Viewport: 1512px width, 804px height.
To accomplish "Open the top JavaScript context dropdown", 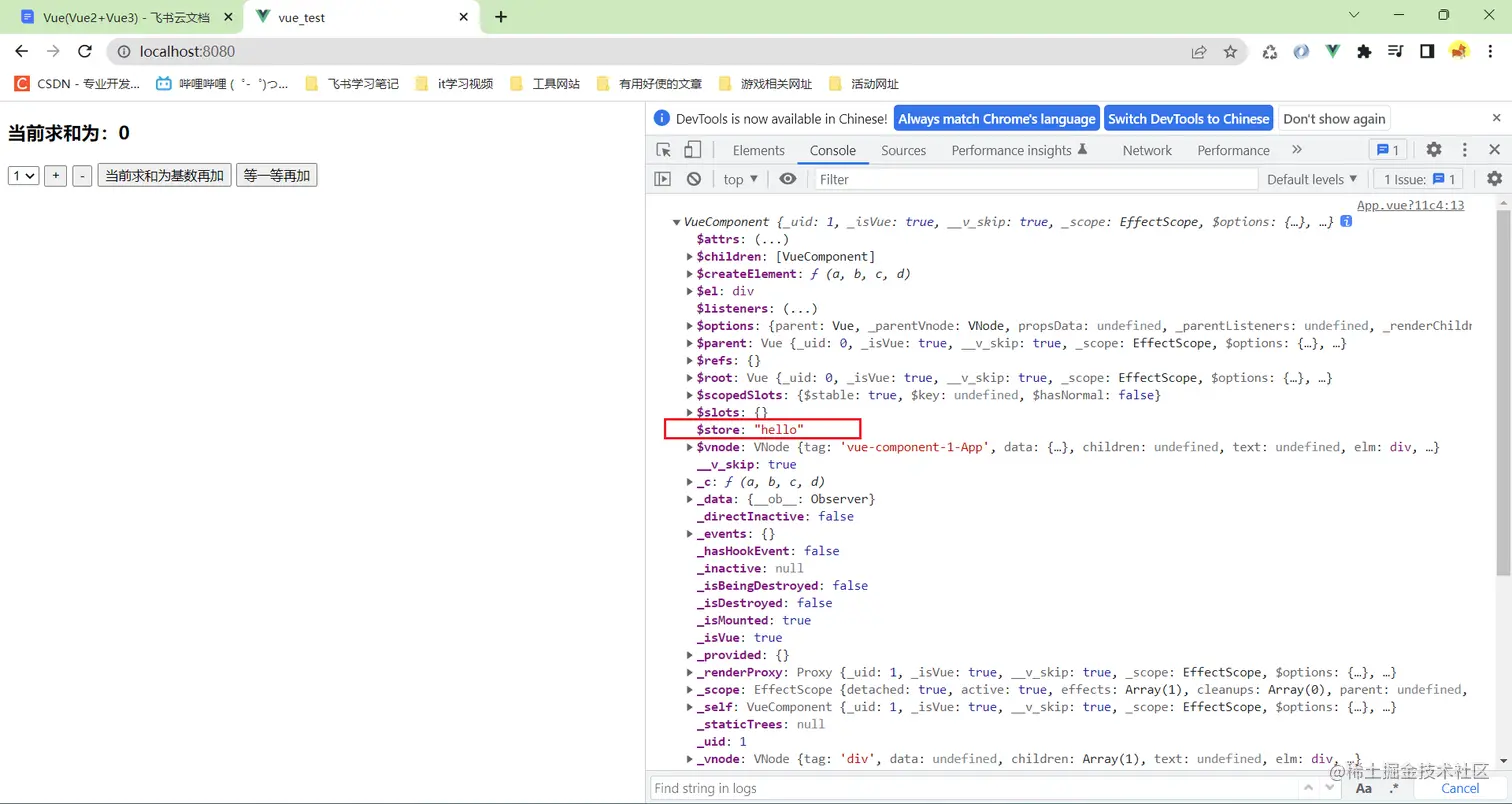I will [x=741, y=179].
